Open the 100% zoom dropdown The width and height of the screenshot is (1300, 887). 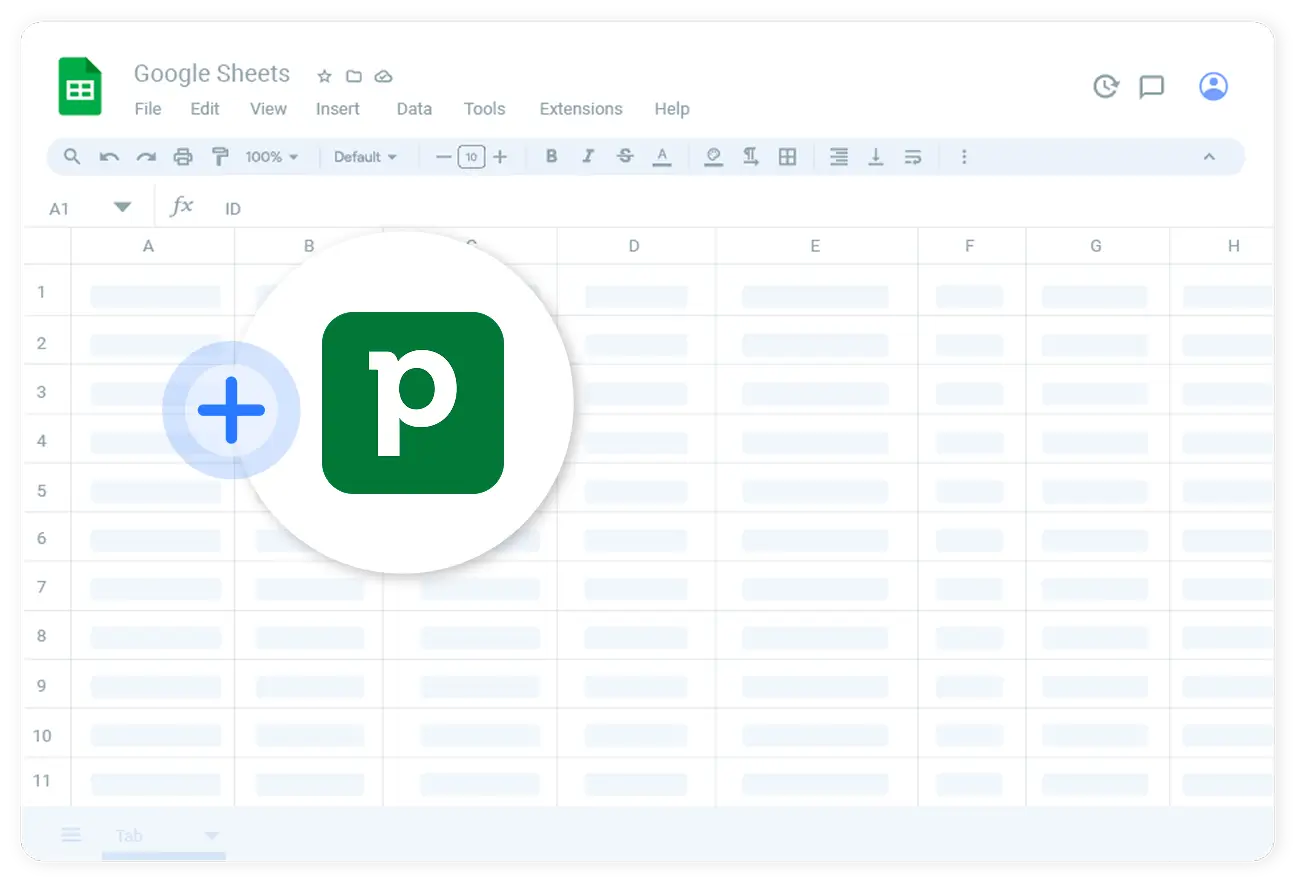coord(272,157)
